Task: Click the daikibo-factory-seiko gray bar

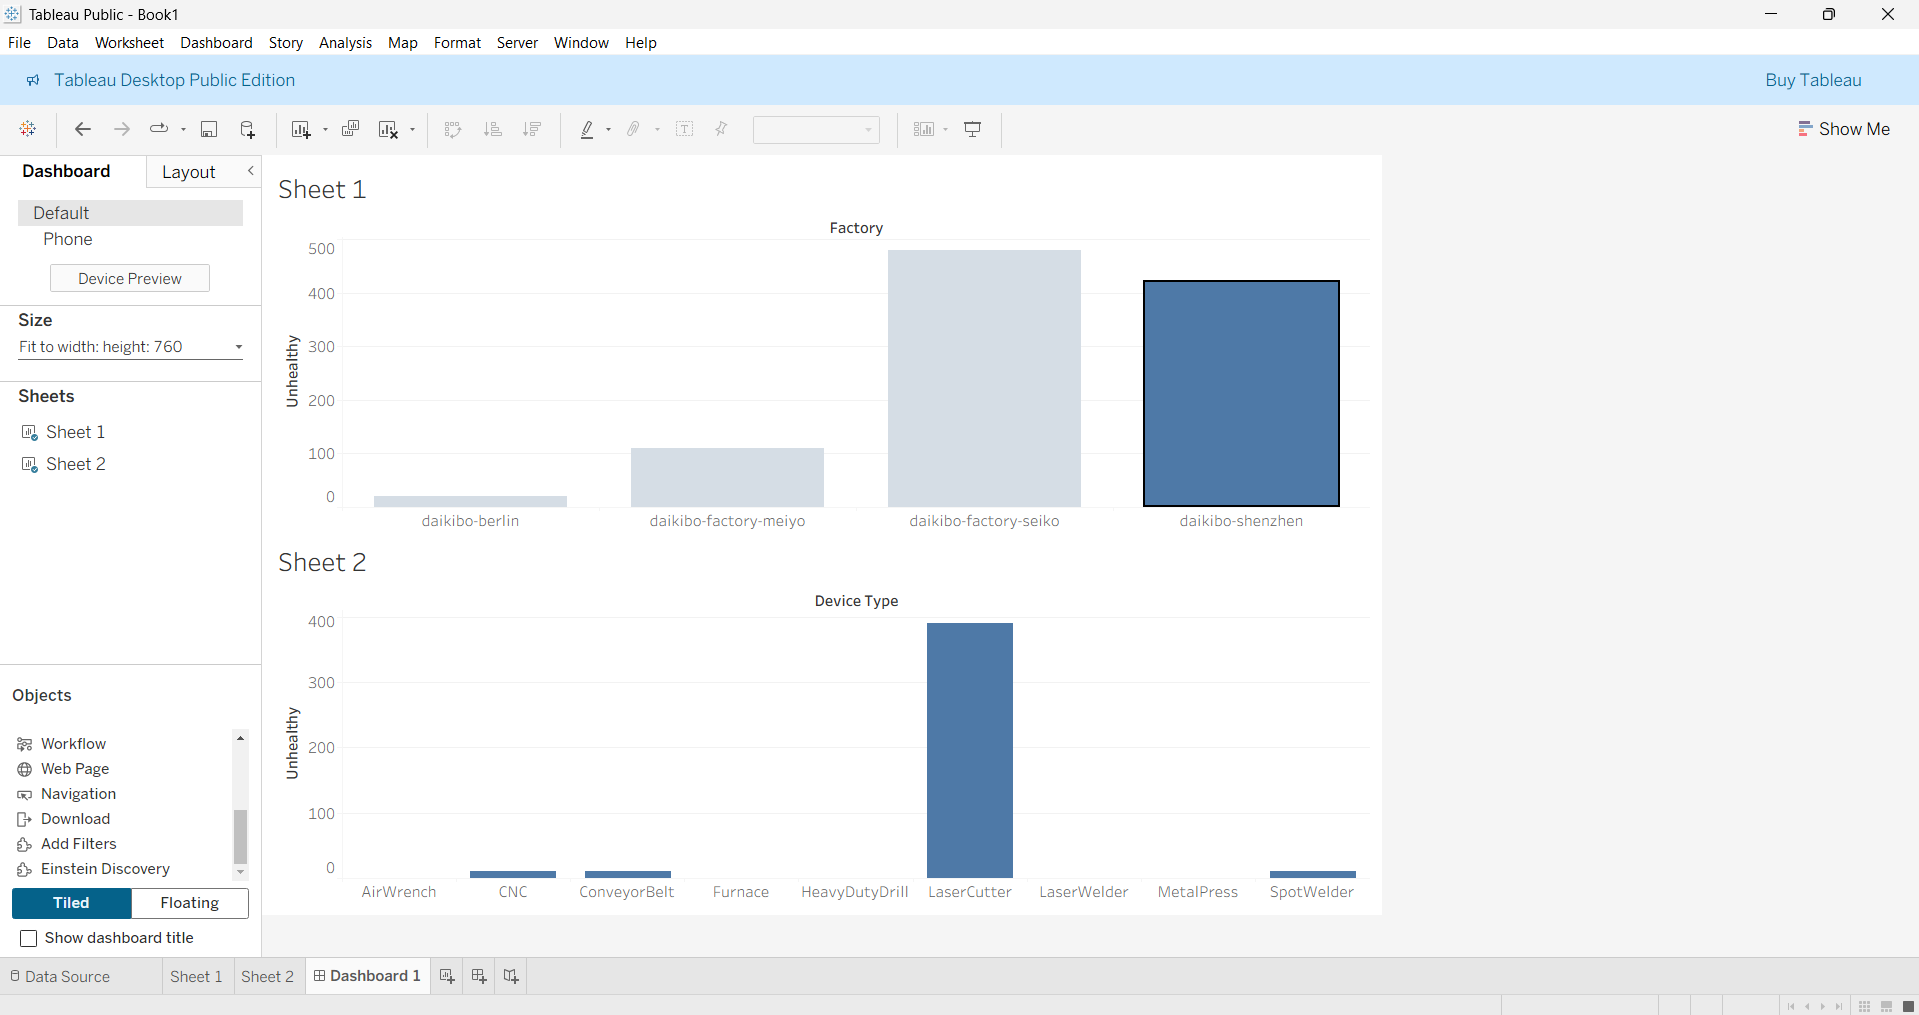Action: [x=984, y=378]
